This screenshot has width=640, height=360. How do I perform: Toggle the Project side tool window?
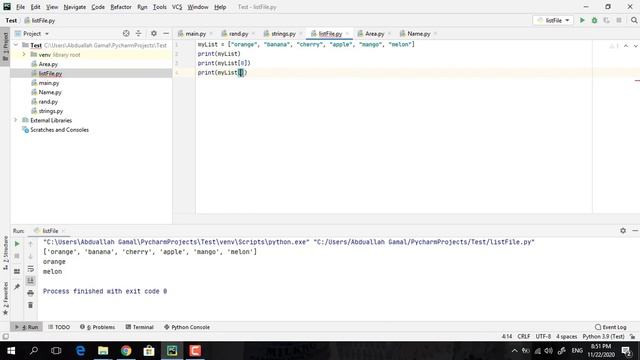coord(5,47)
